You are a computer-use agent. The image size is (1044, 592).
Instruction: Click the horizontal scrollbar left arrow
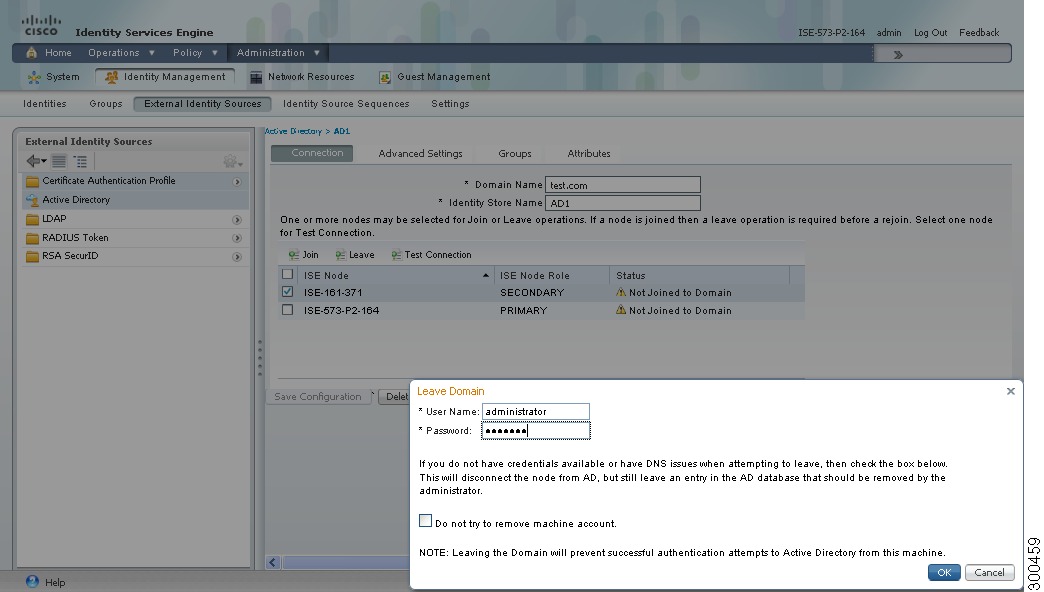pos(272,563)
